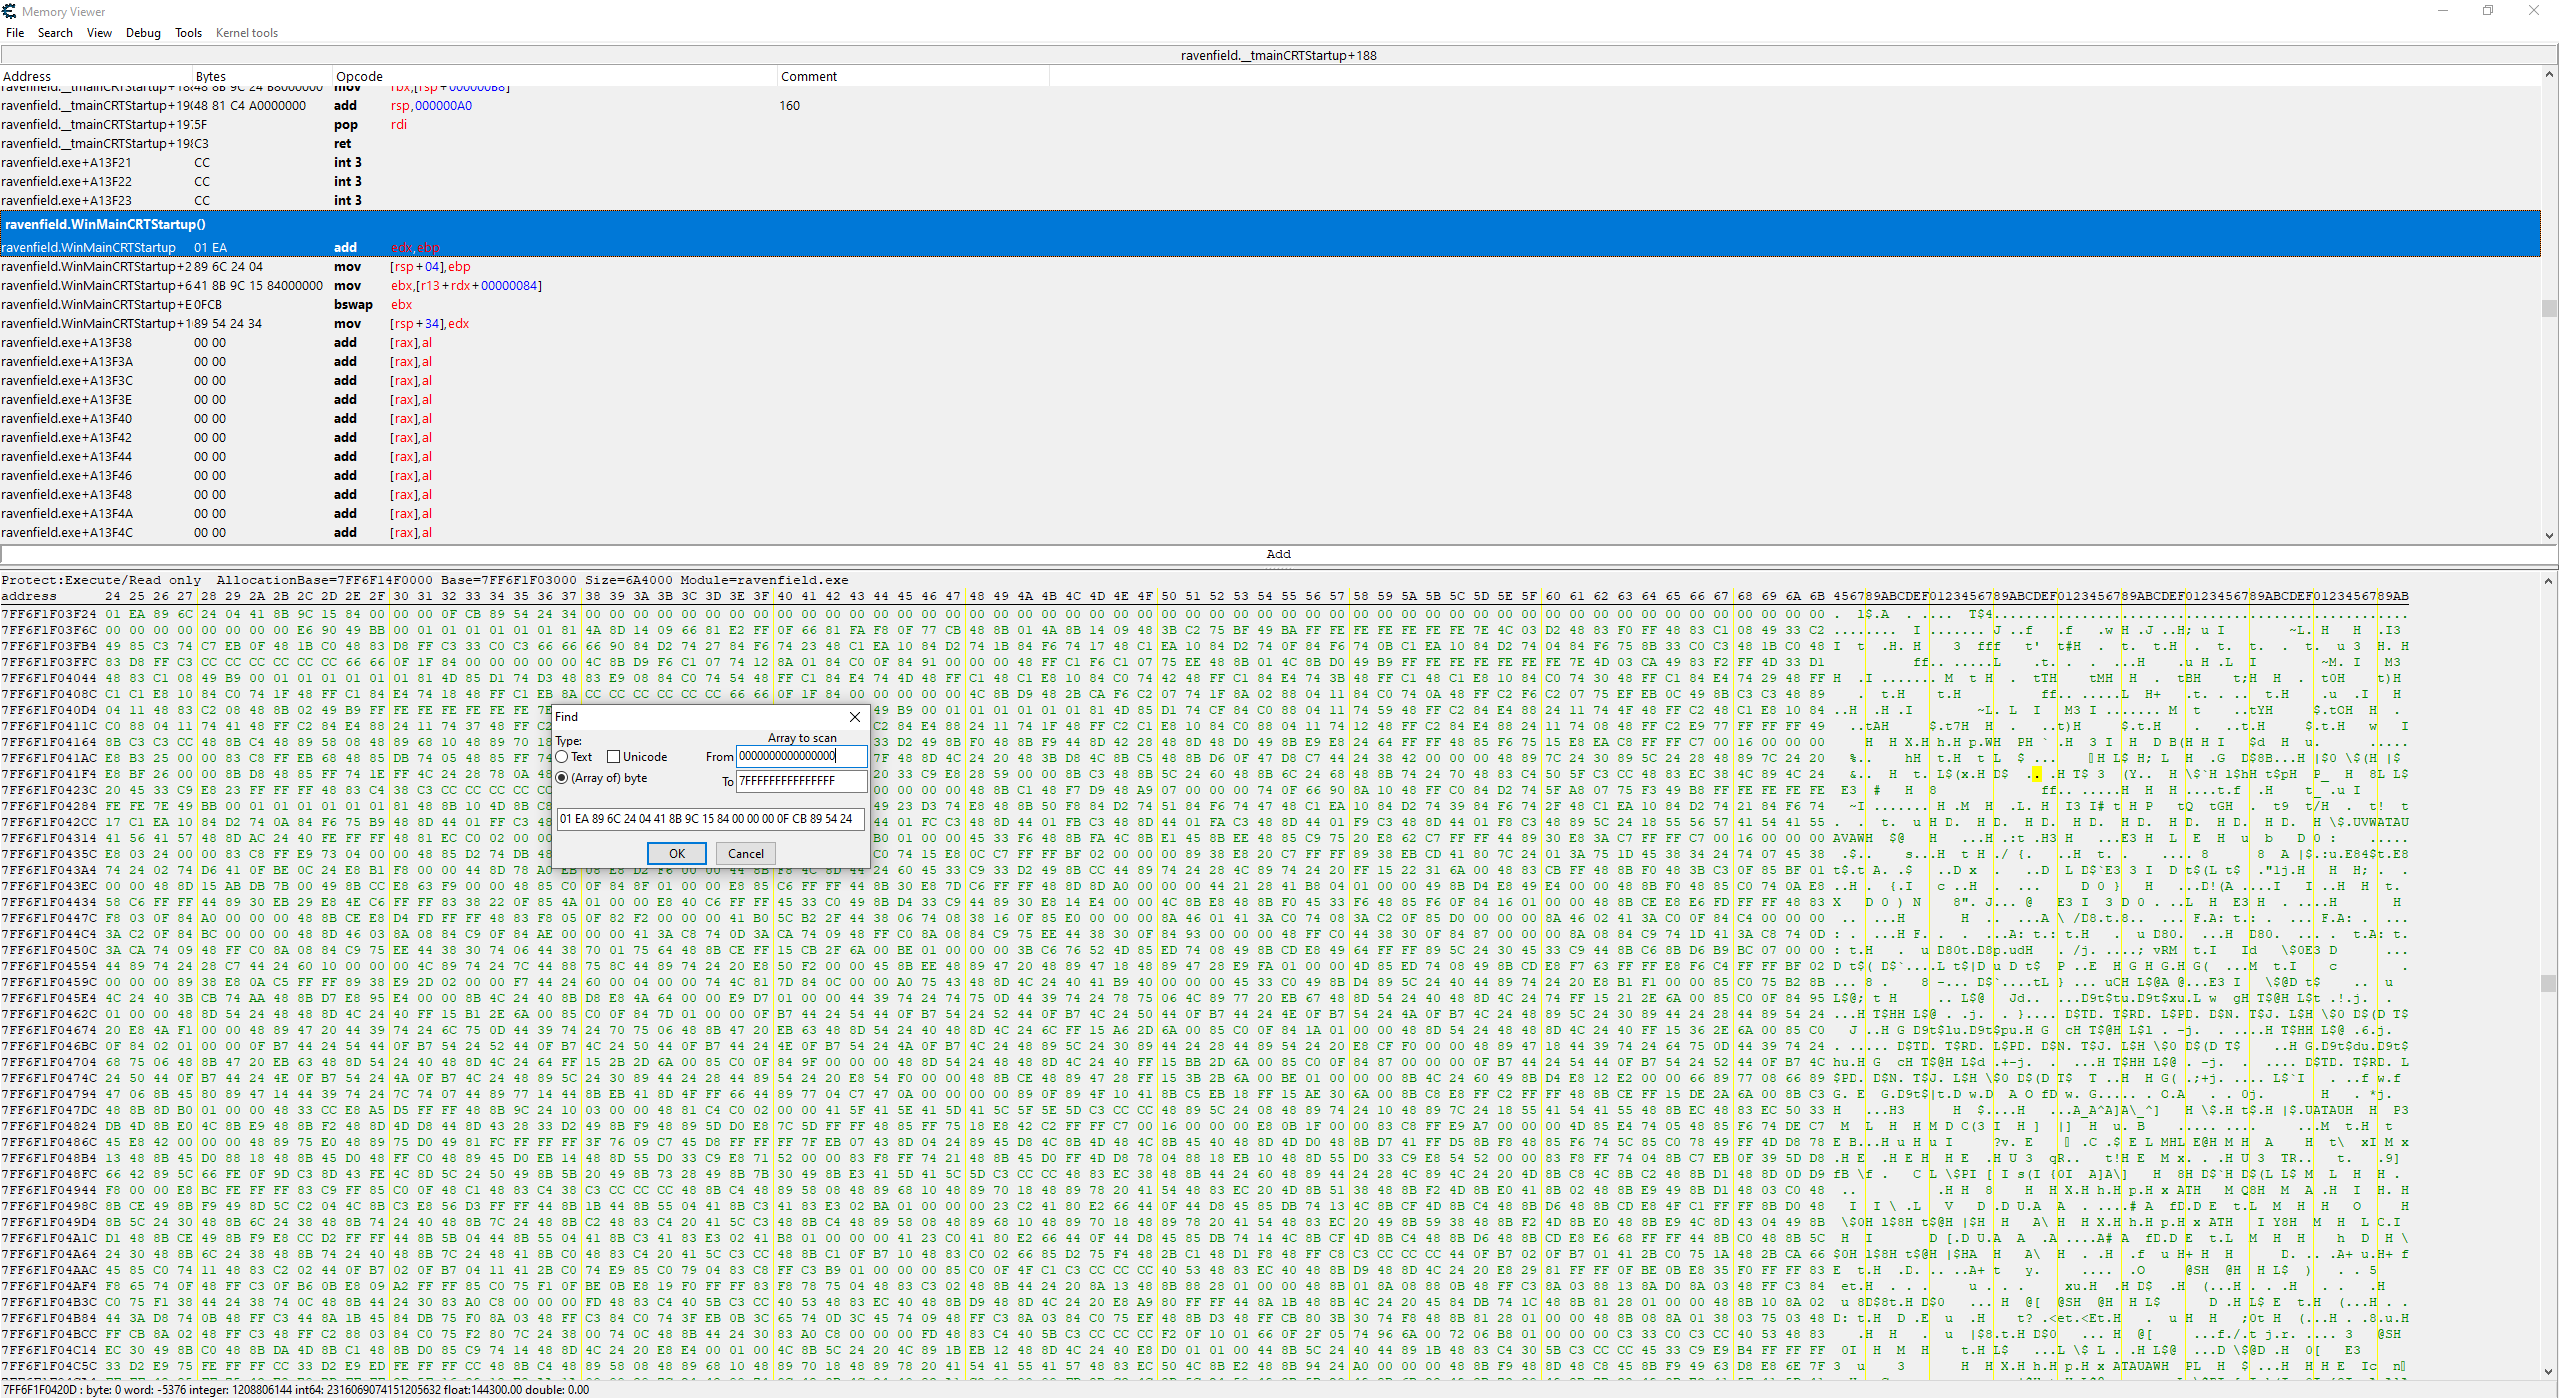The image size is (2559, 1398).
Task: Focus the From address field
Action: 801,756
